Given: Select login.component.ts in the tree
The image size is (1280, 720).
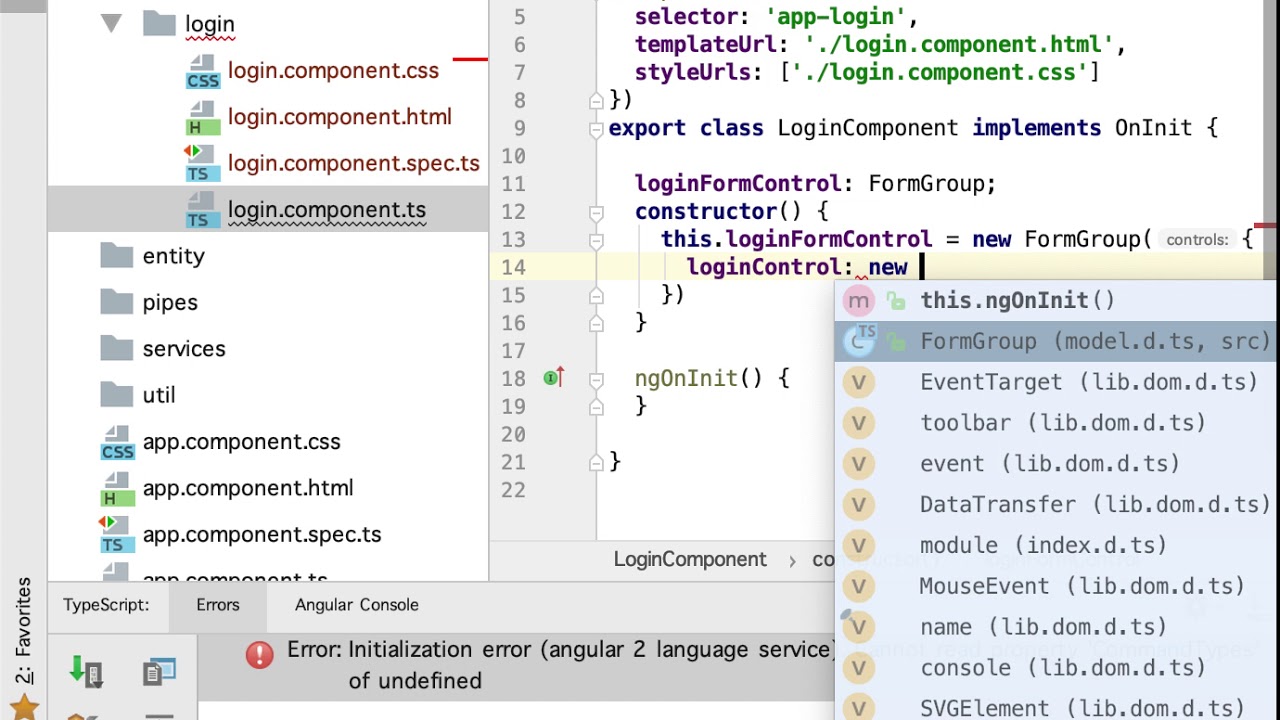Looking at the screenshot, I should tap(327, 210).
